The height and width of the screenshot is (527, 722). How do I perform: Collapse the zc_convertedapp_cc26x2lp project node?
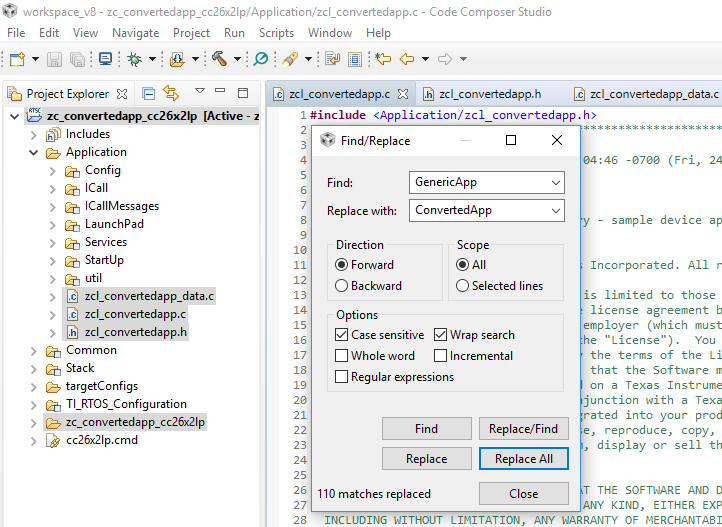pos(14,116)
